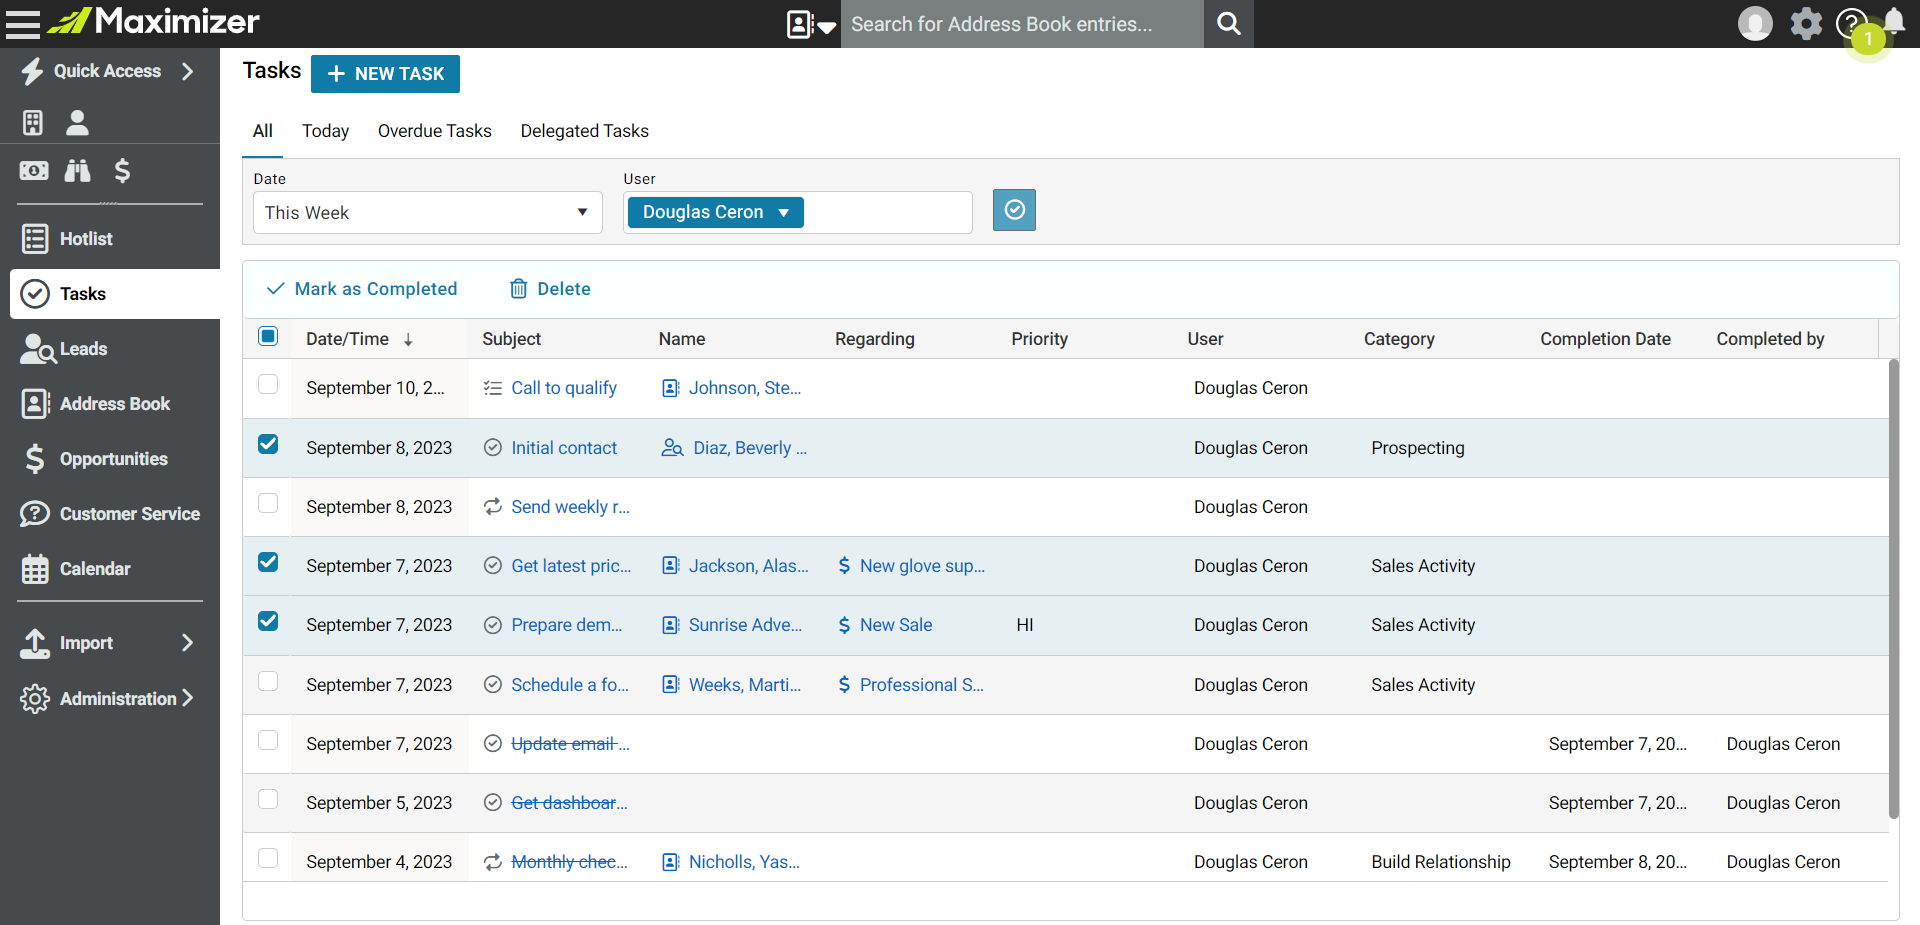Click the Address Book search field
1920x925 pixels.
pos(1021,24)
